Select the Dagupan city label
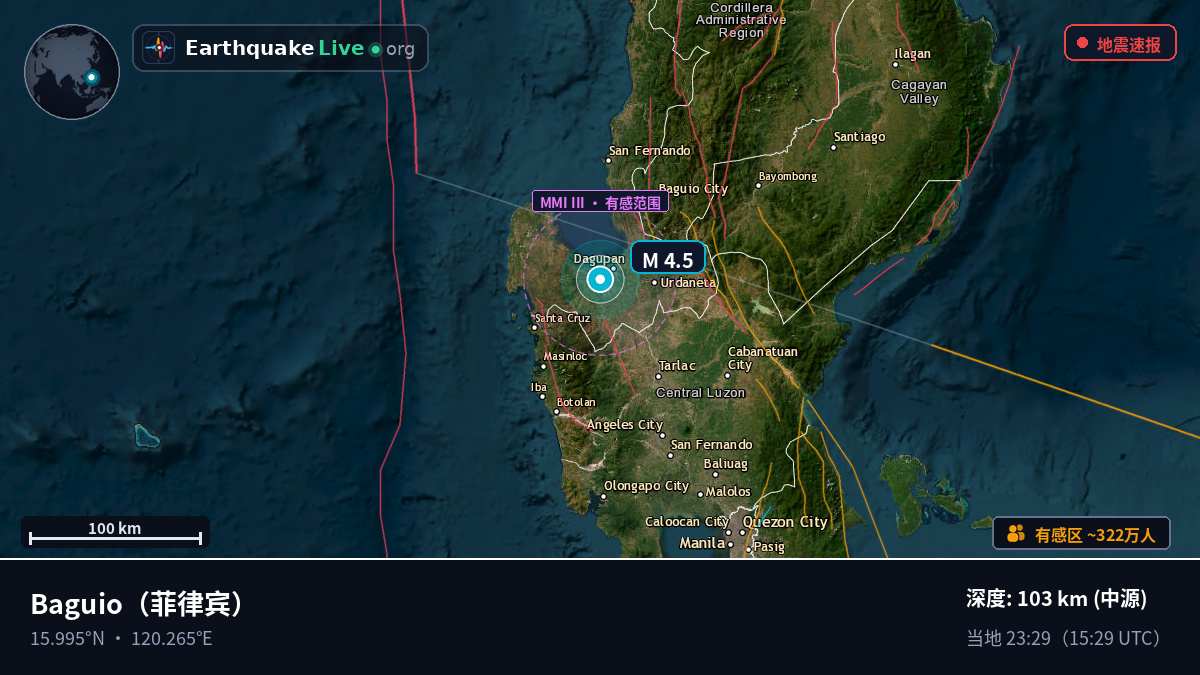 click(x=599, y=259)
